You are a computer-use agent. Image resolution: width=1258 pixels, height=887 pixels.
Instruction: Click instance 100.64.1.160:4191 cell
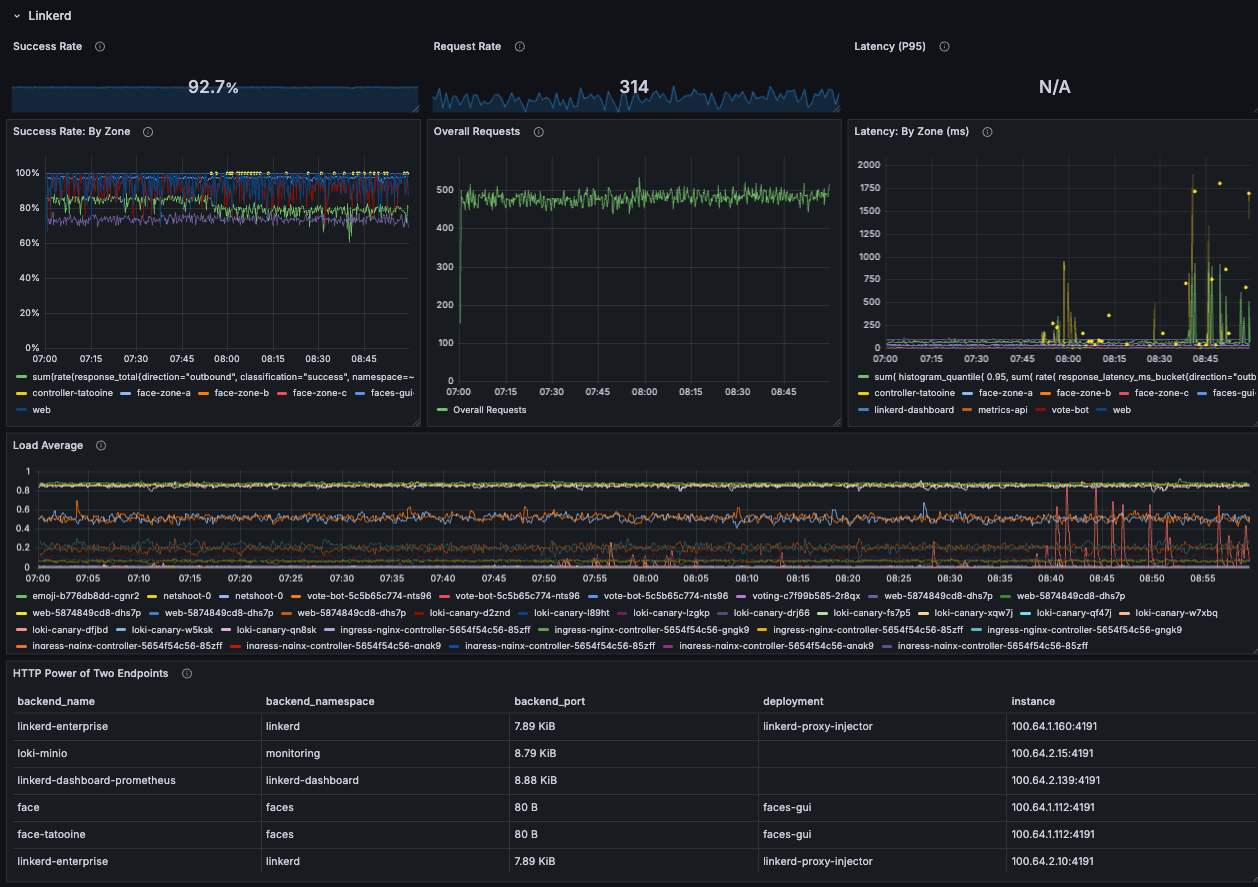pyautogui.click(x=1131, y=726)
